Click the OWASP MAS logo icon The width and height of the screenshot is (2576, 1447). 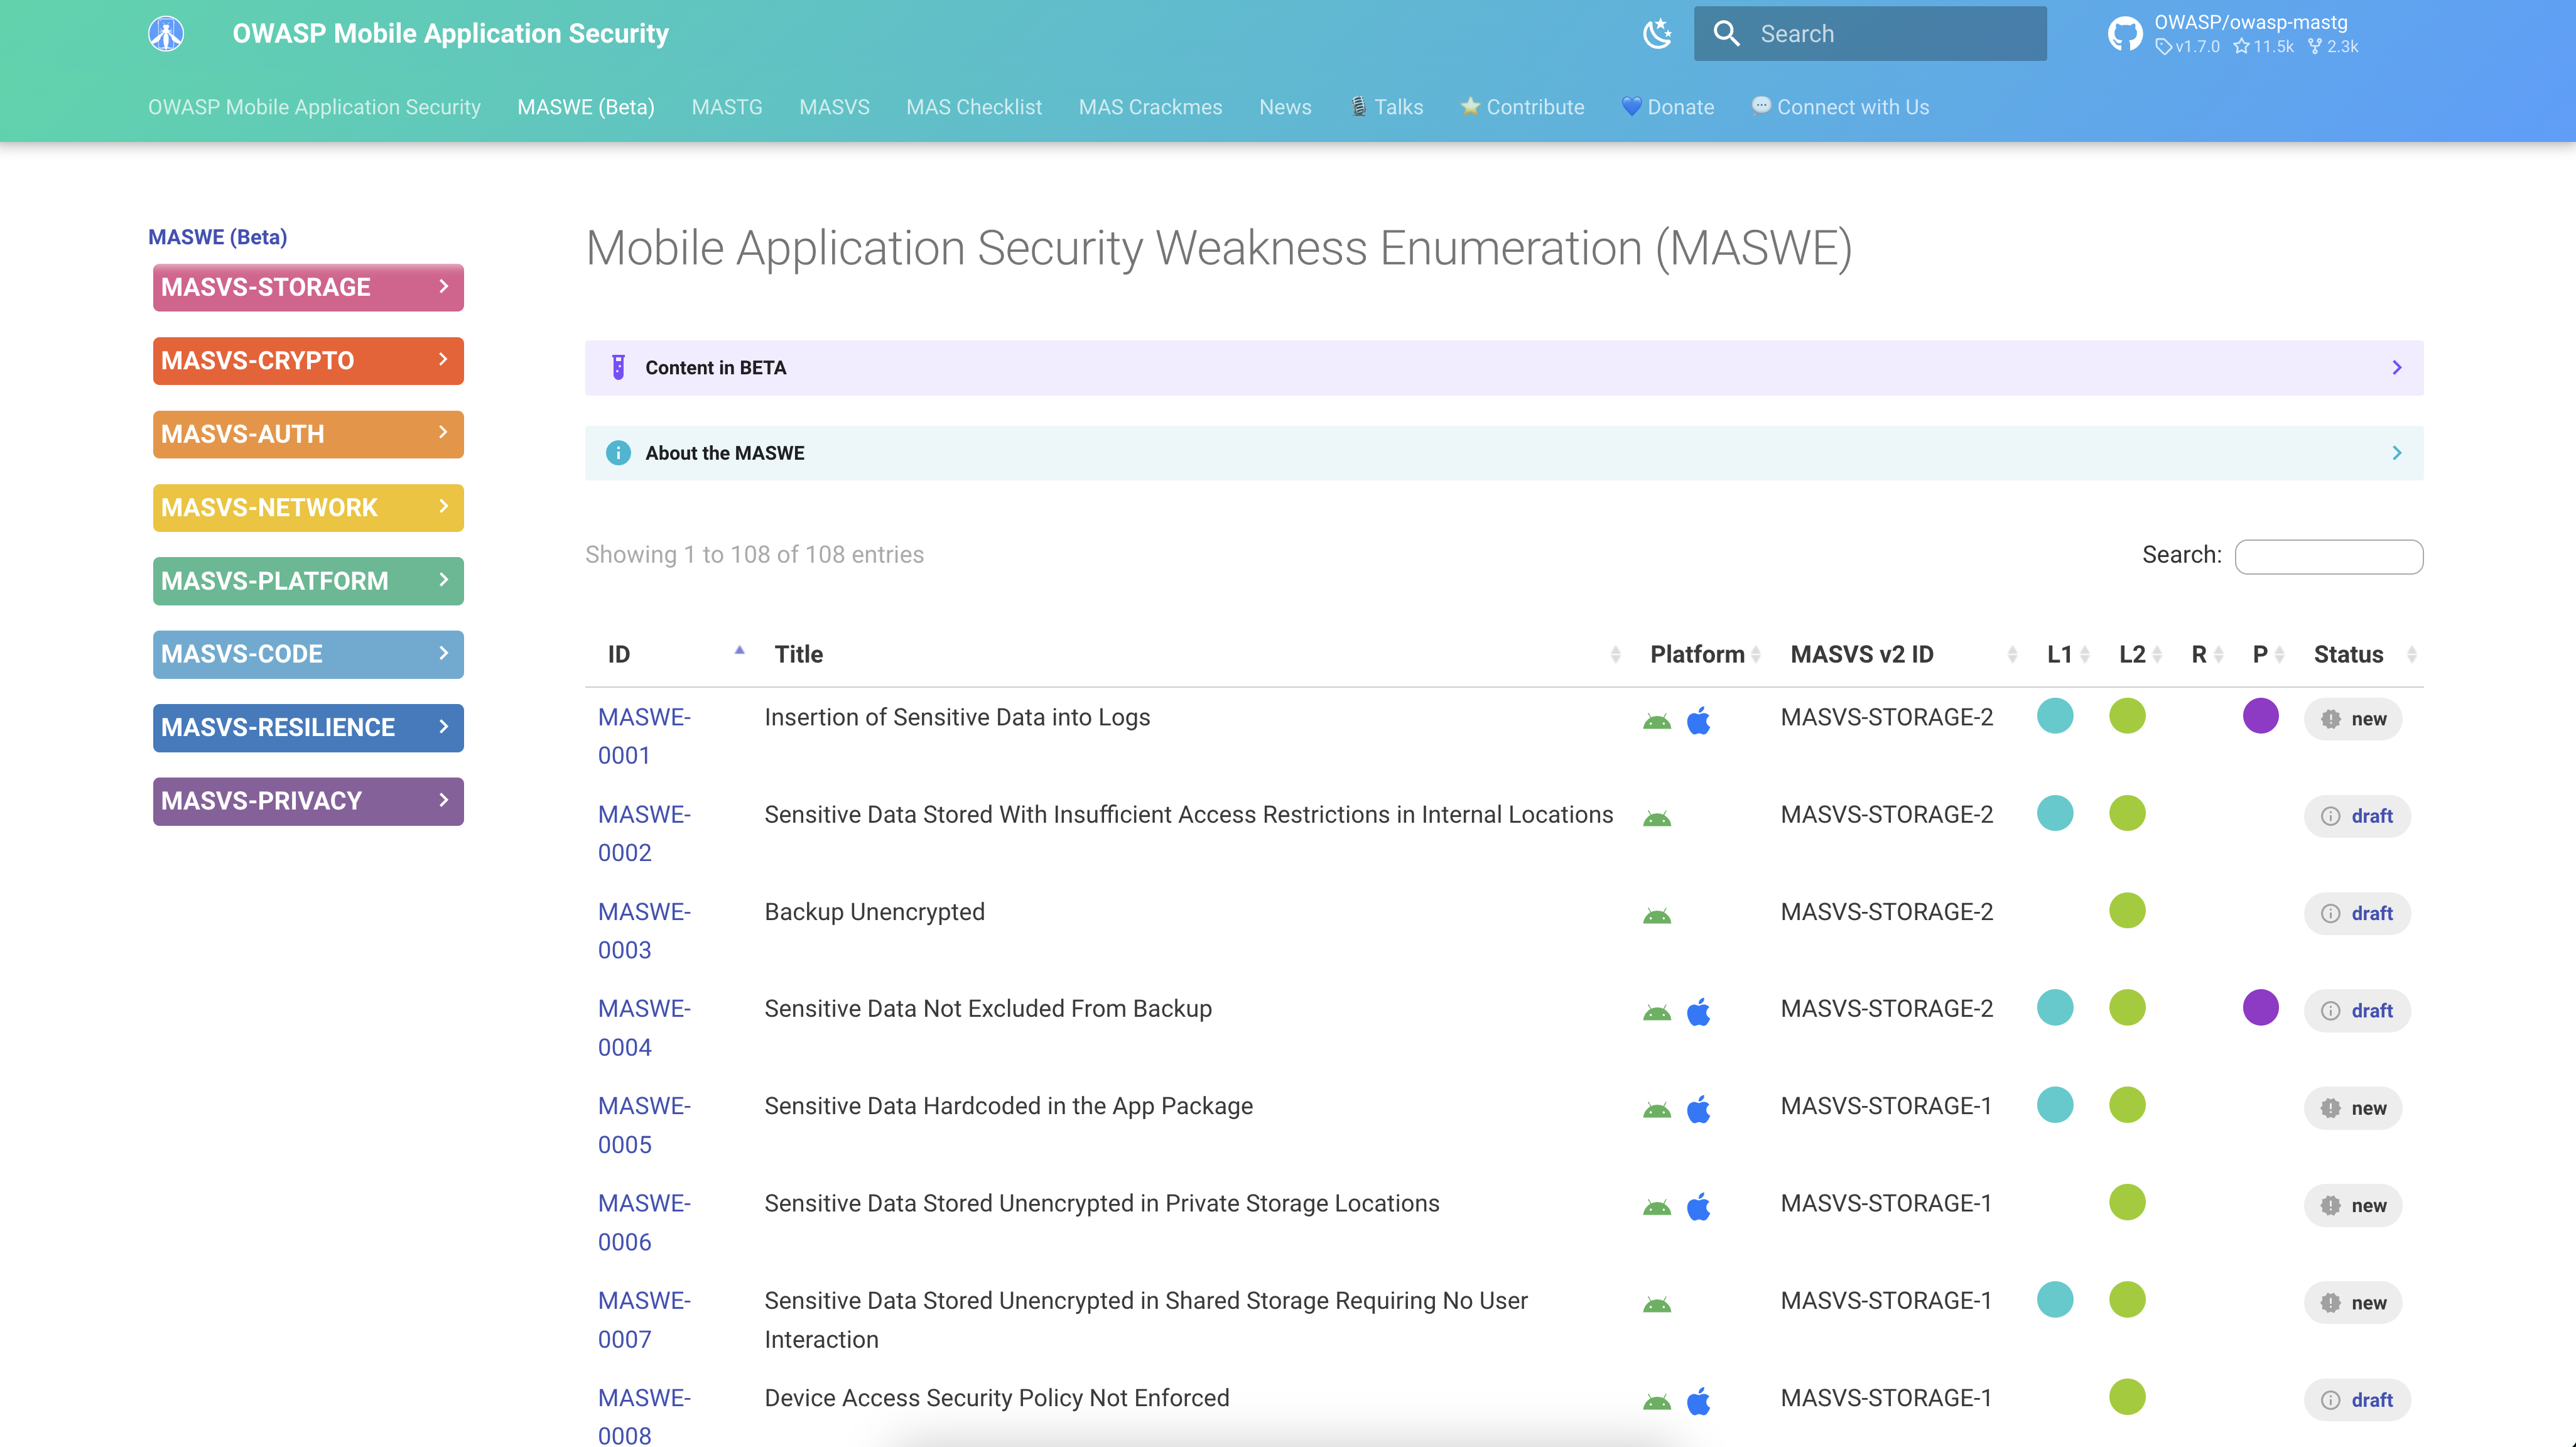(166, 34)
